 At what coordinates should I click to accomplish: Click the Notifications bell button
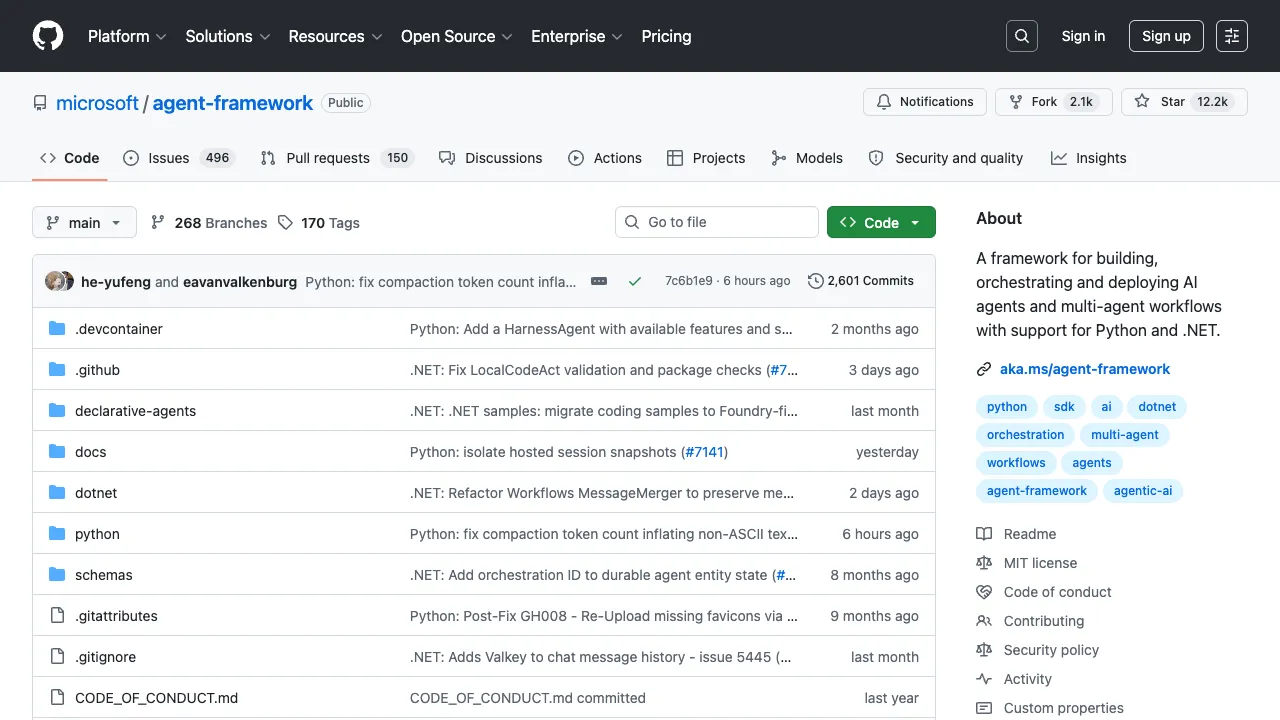(x=925, y=102)
